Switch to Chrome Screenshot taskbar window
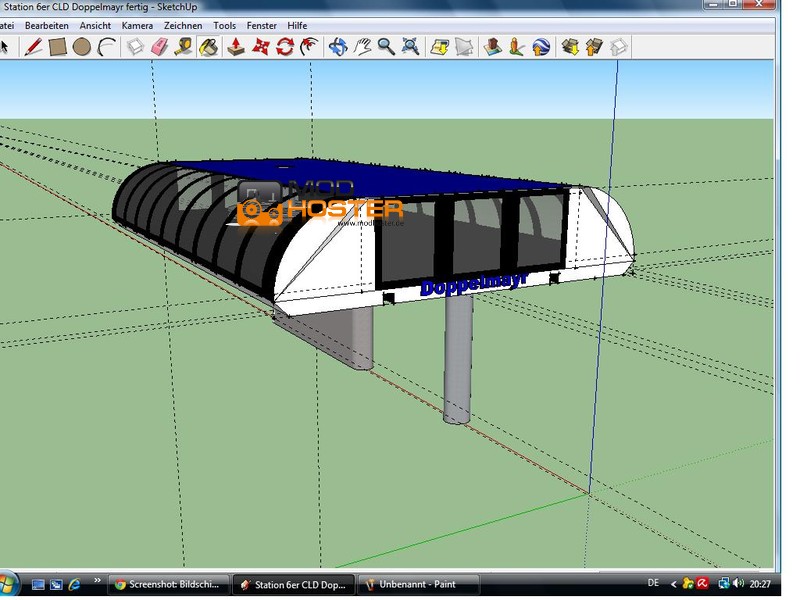800x600 pixels. pos(168,584)
